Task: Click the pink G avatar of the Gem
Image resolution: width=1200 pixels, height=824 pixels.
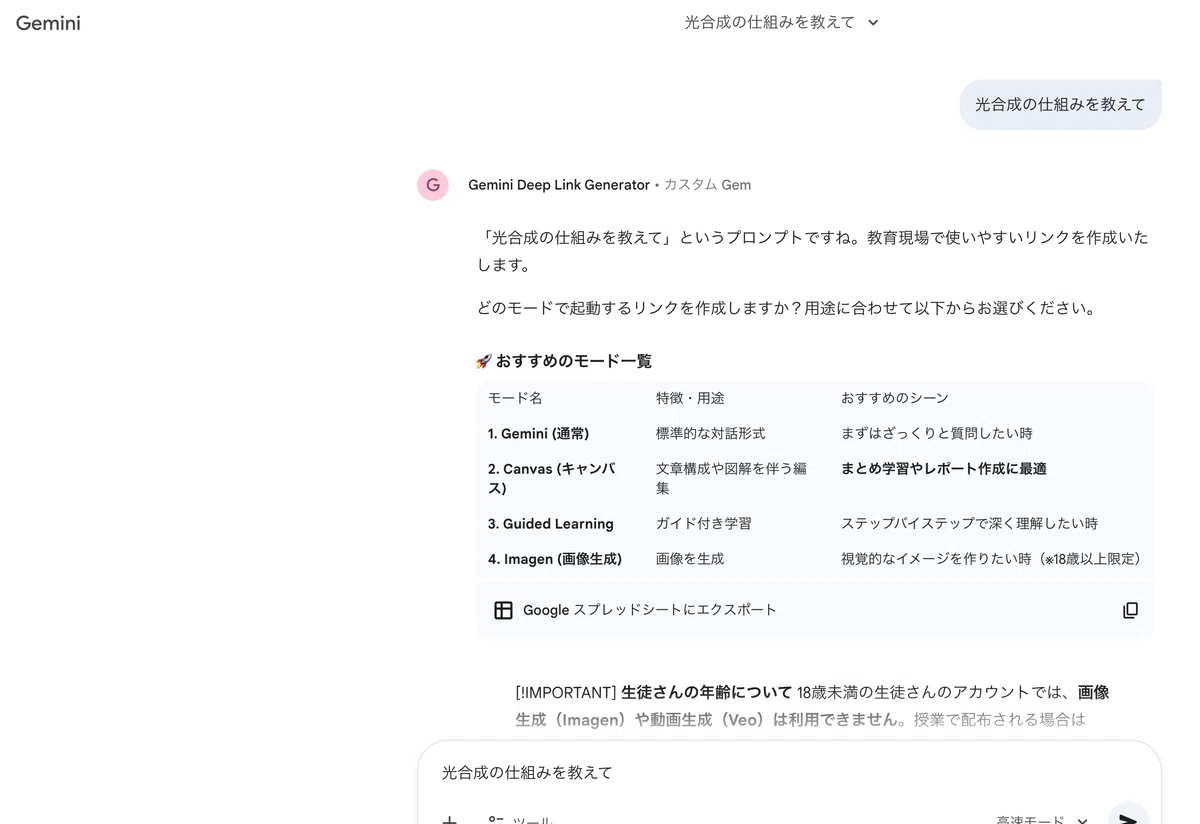Action: click(x=433, y=185)
